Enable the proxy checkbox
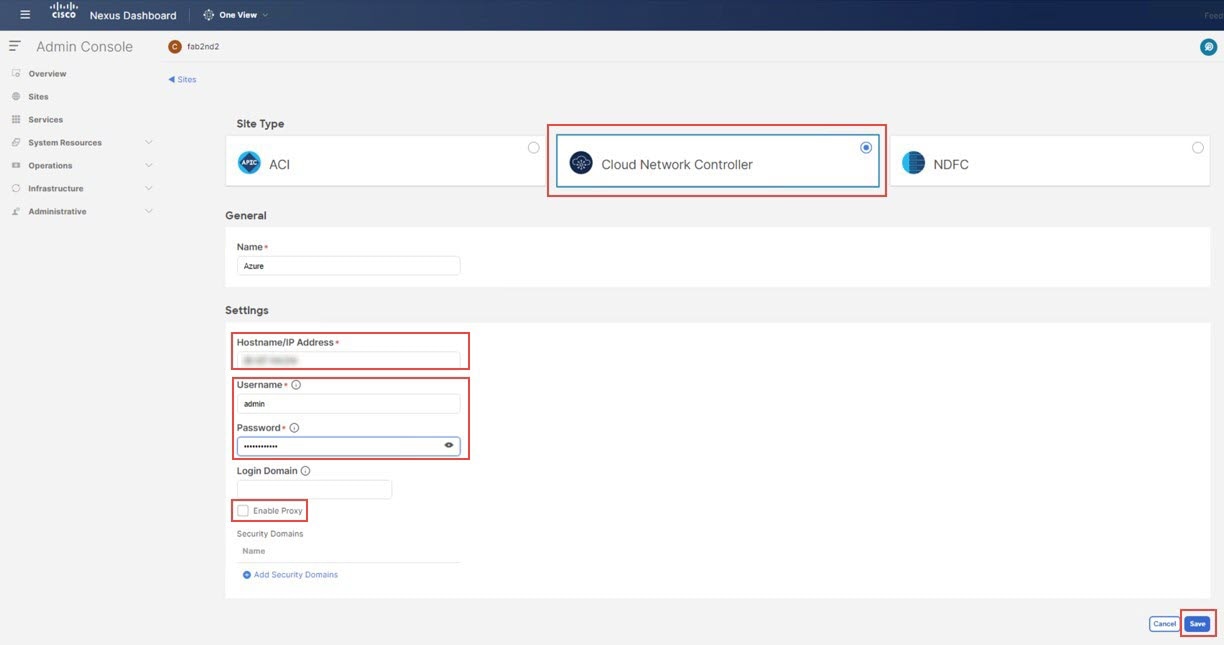 point(243,511)
